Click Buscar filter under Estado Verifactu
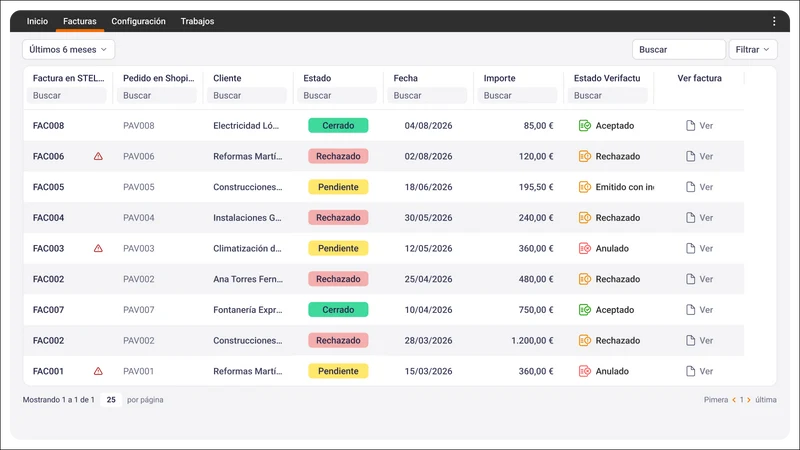800x450 pixels. pyautogui.click(x=608, y=95)
